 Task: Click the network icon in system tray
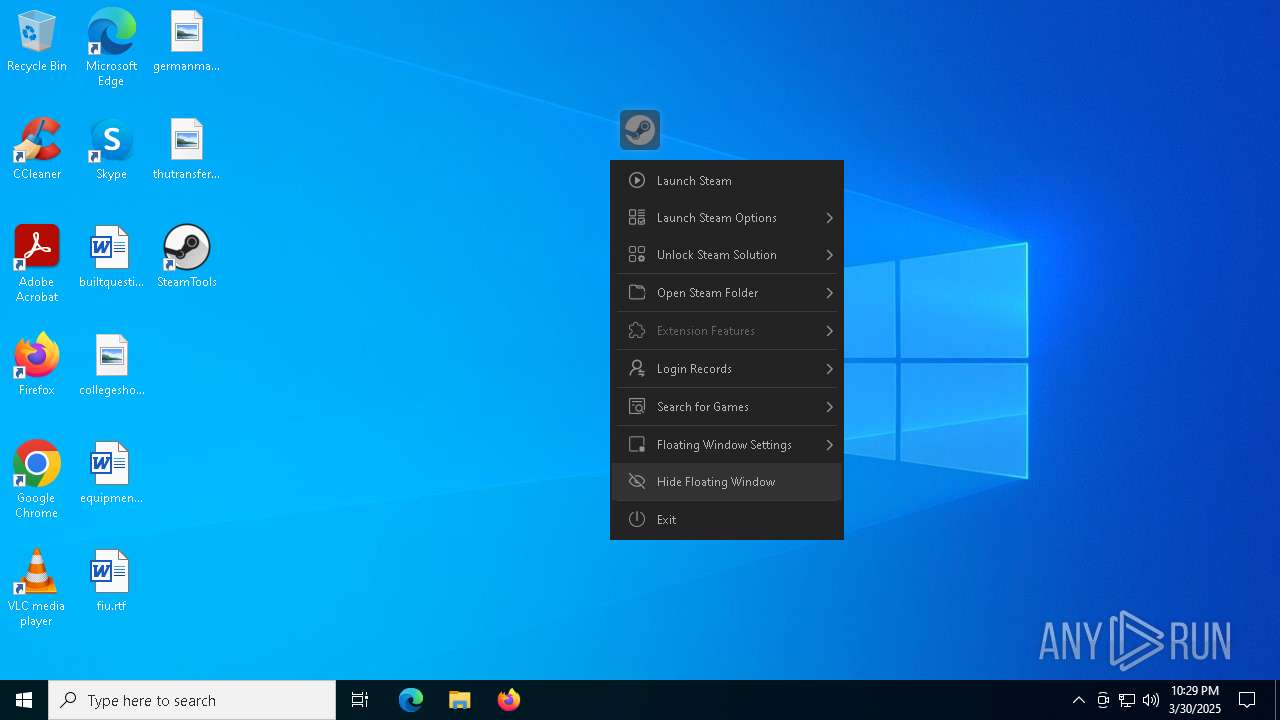[1127, 700]
